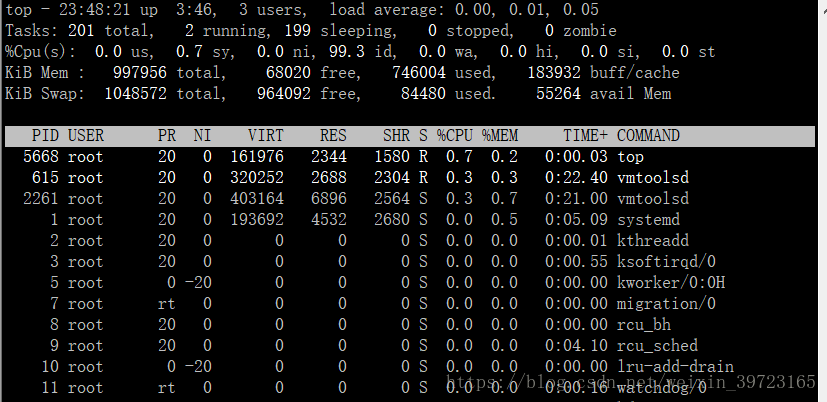Viewport: 827px width, 402px height.
Task: Click '0.7 sy' in Cpu line
Action: click(x=203, y=52)
